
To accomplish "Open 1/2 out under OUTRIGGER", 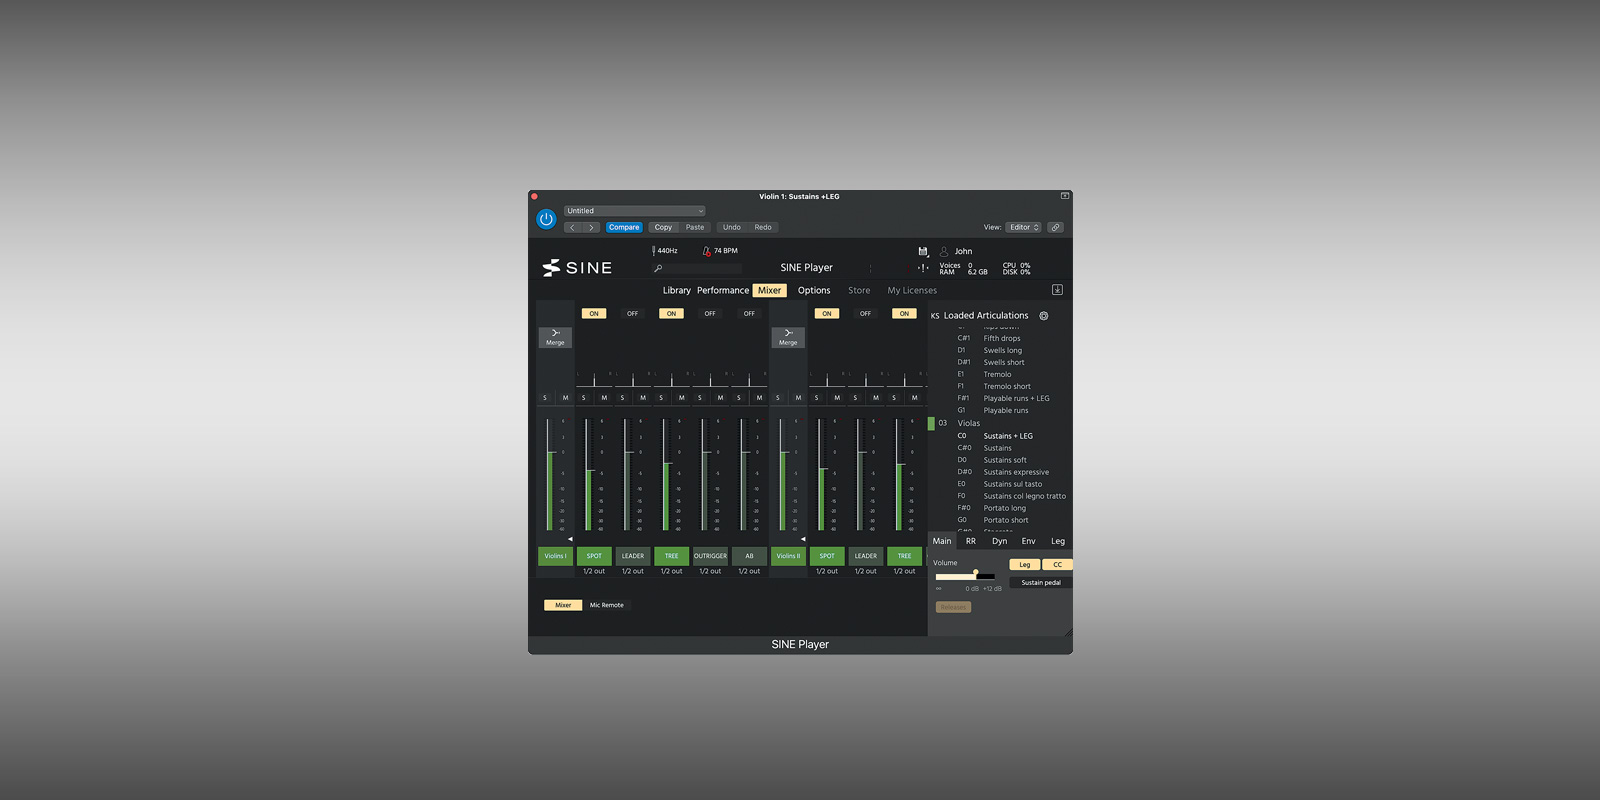I will [710, 571].
